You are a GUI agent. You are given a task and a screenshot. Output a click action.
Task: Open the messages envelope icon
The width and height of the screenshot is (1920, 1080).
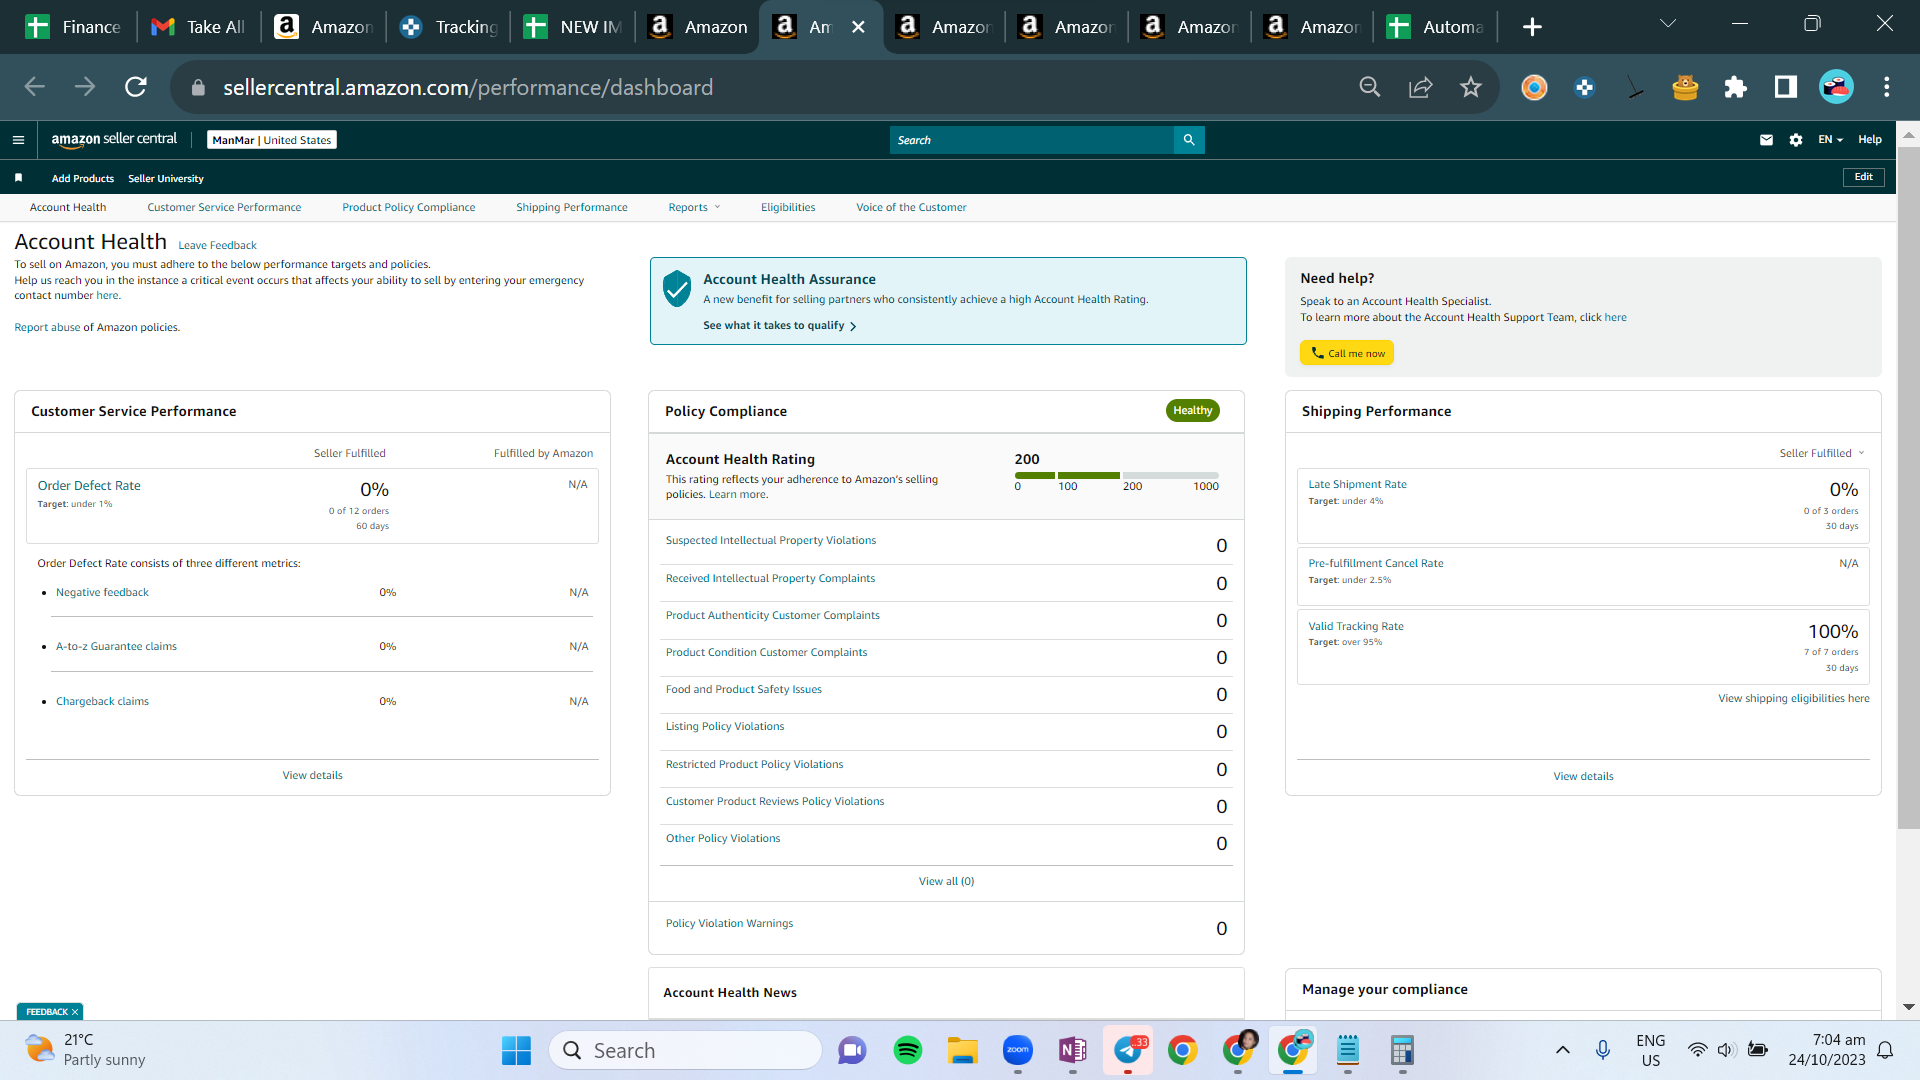pos(1766,140)
